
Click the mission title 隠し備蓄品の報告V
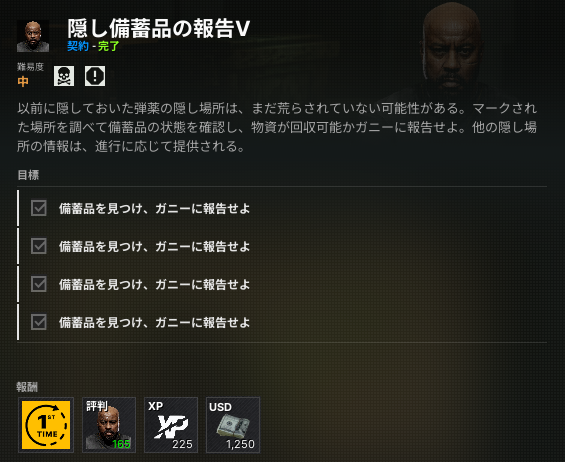pos(159,28)
